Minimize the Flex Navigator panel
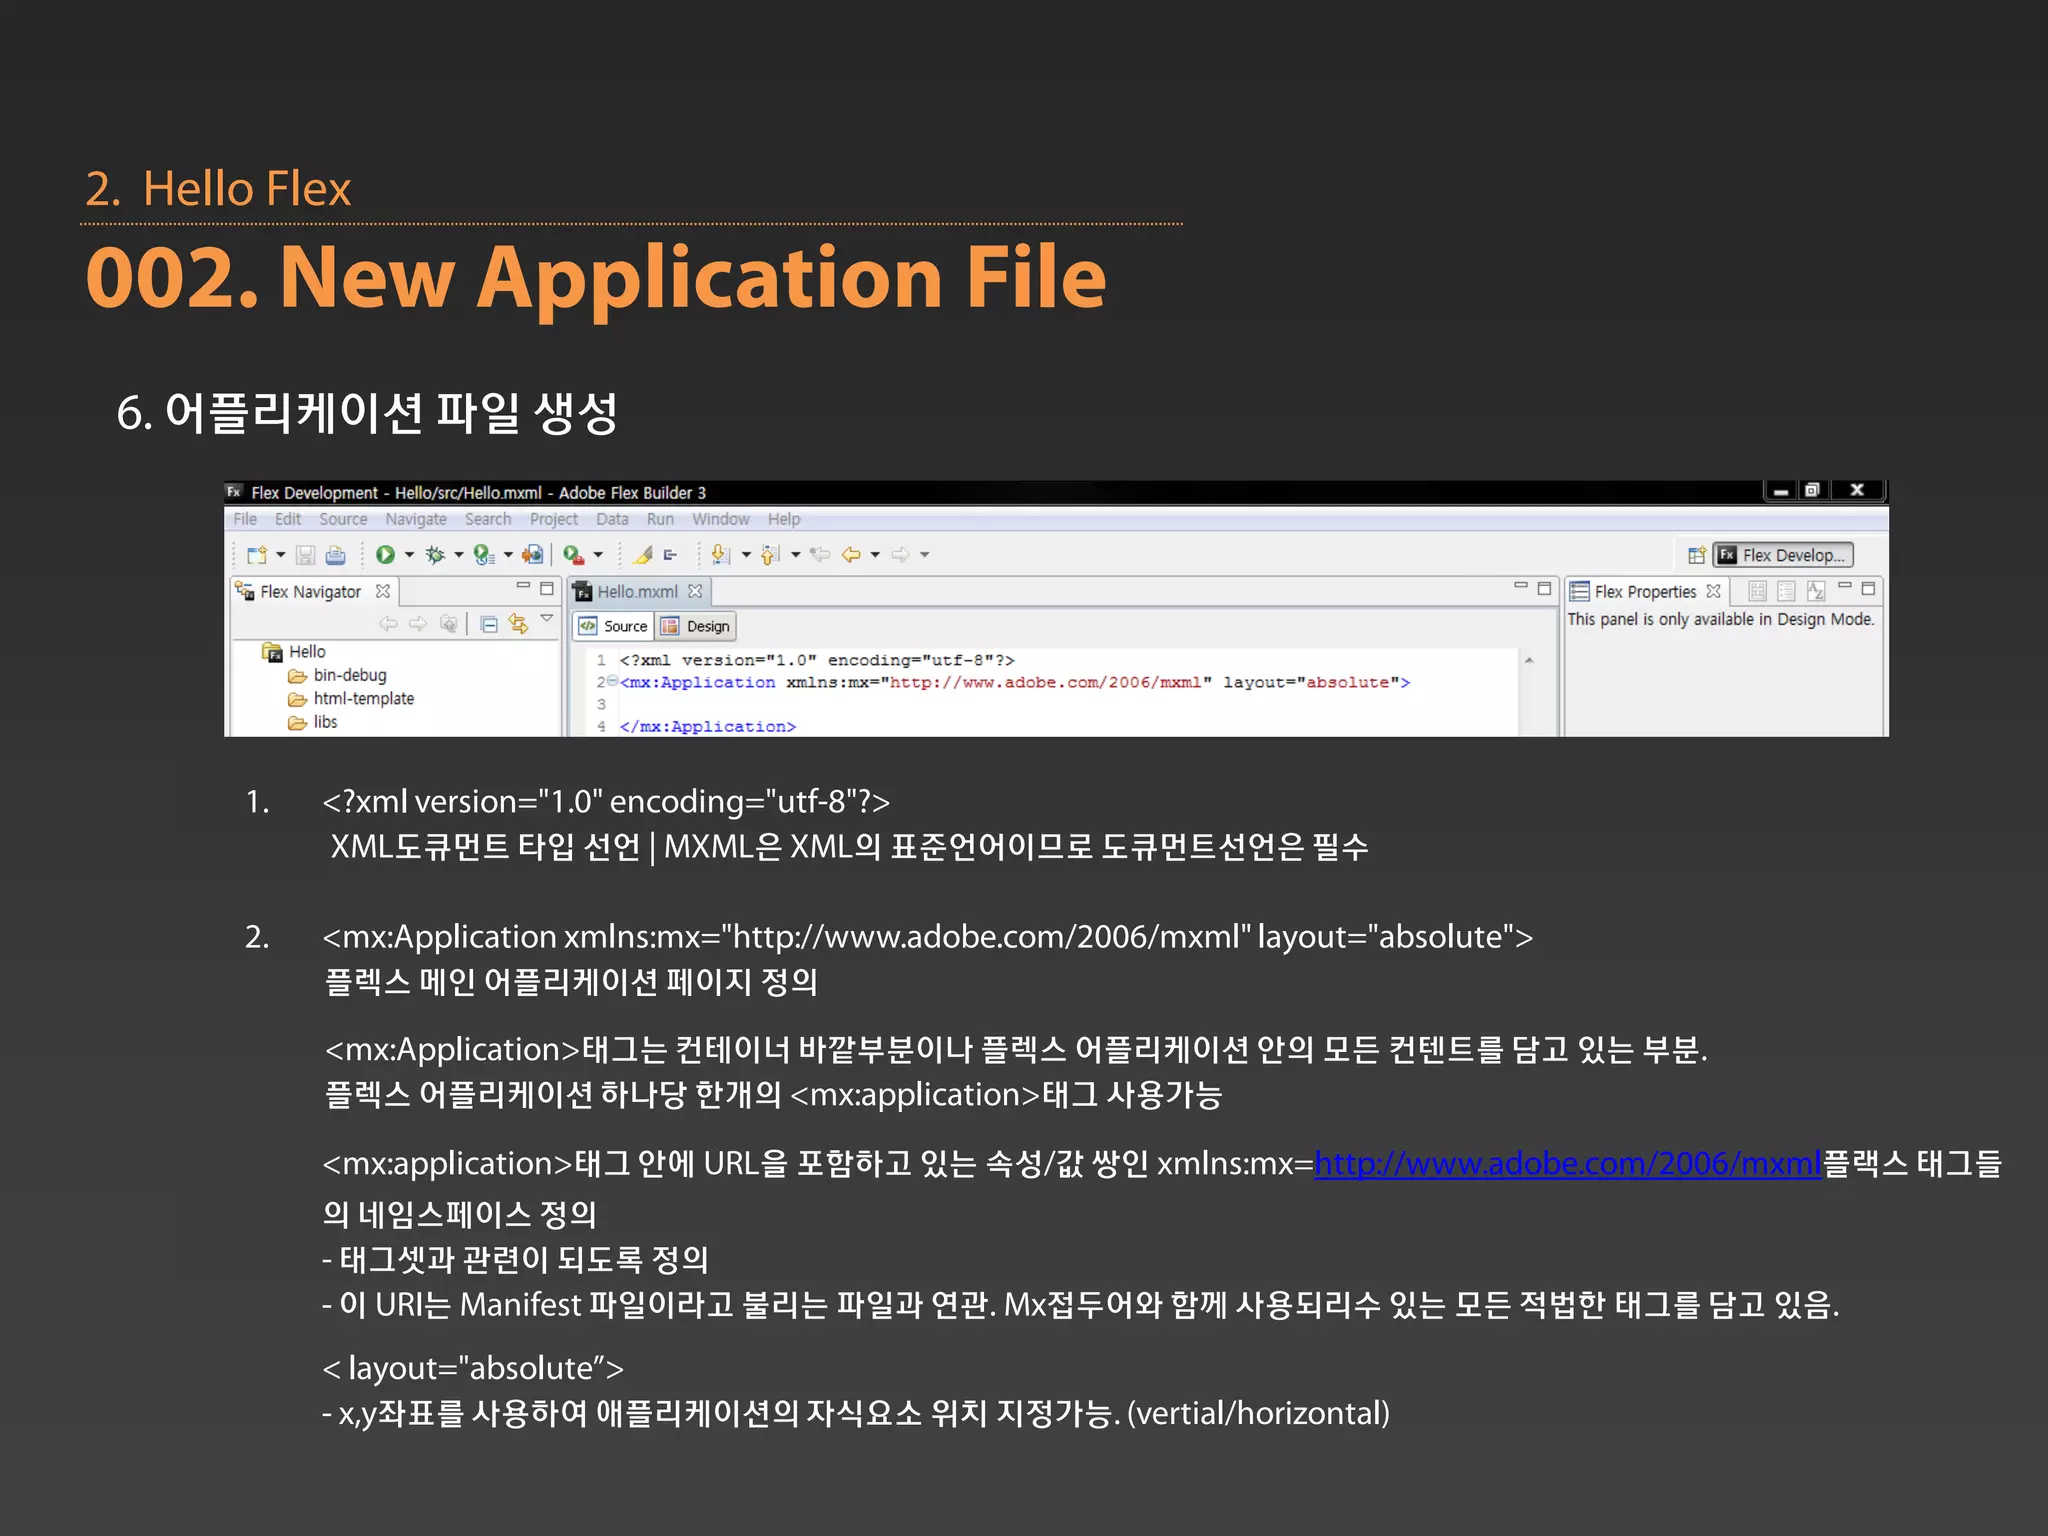This screenshot has height=1536, width=2048. pos(523,586)
